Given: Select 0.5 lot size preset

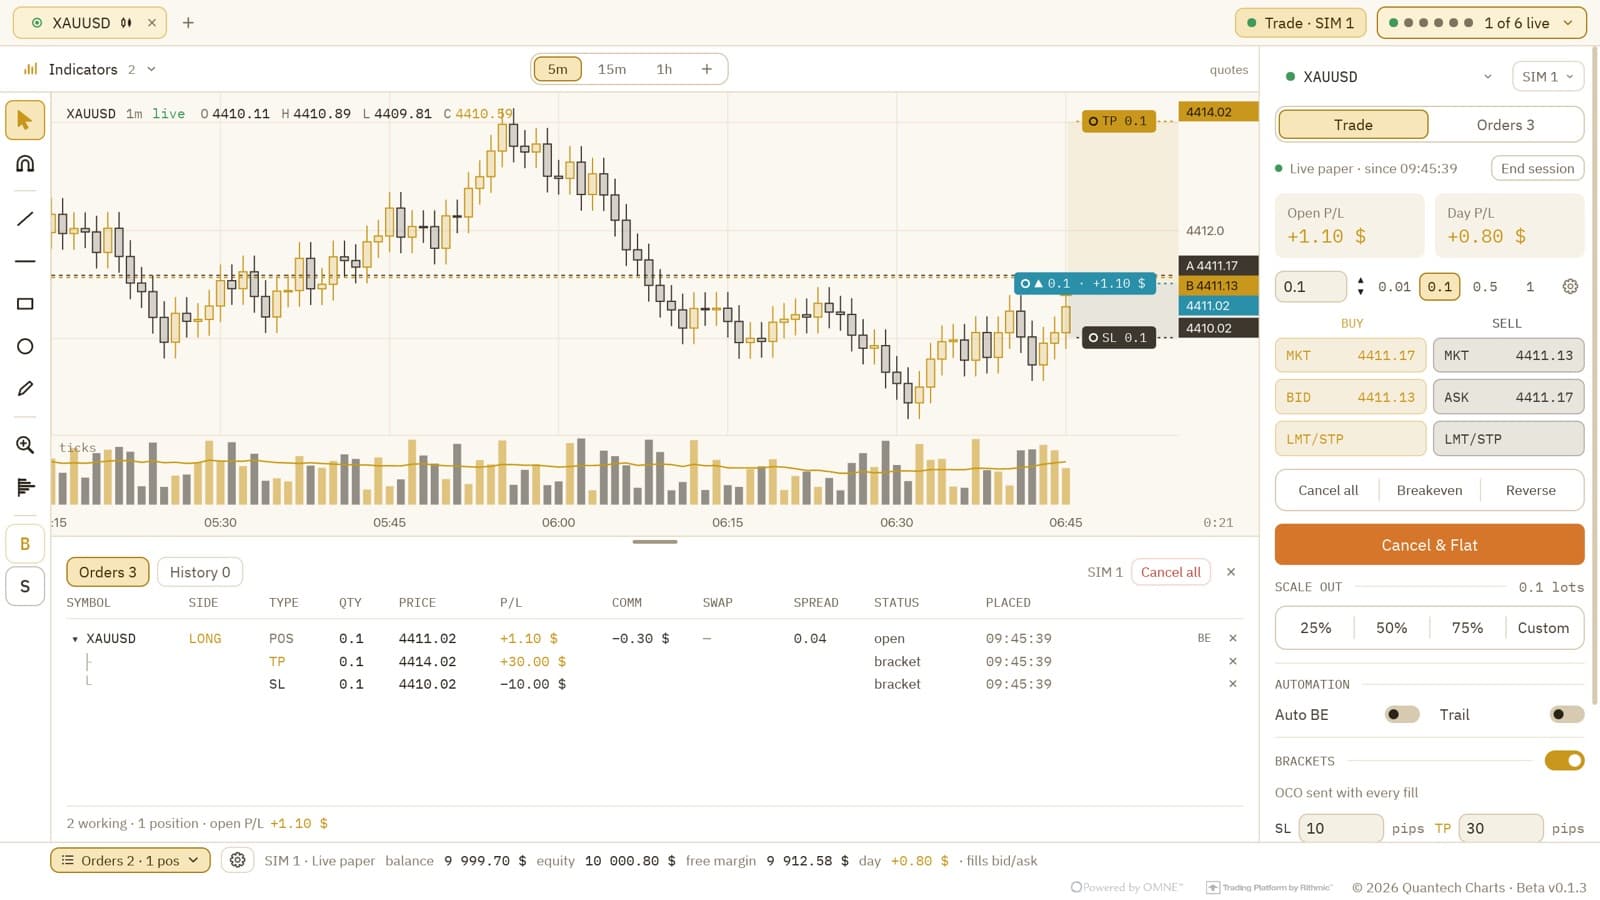Looking at the screenshot, I should click(x=1485, y=287).
